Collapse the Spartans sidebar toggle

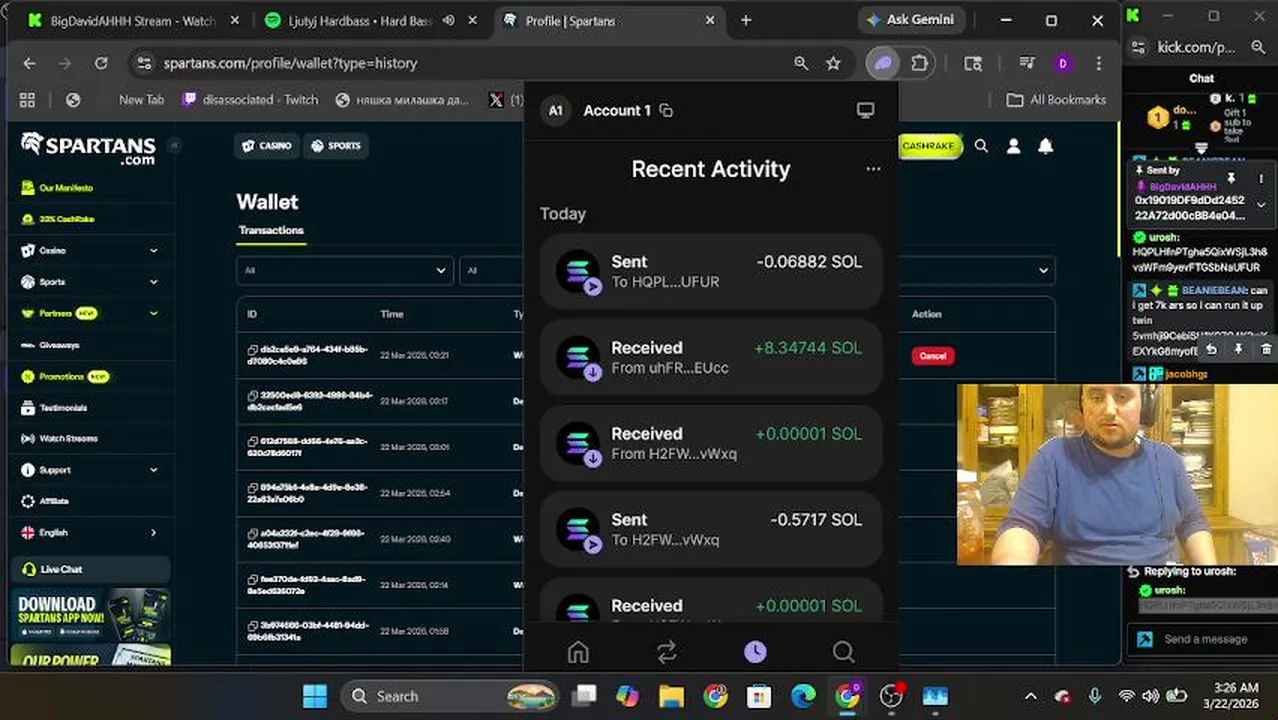coord(174,145)
